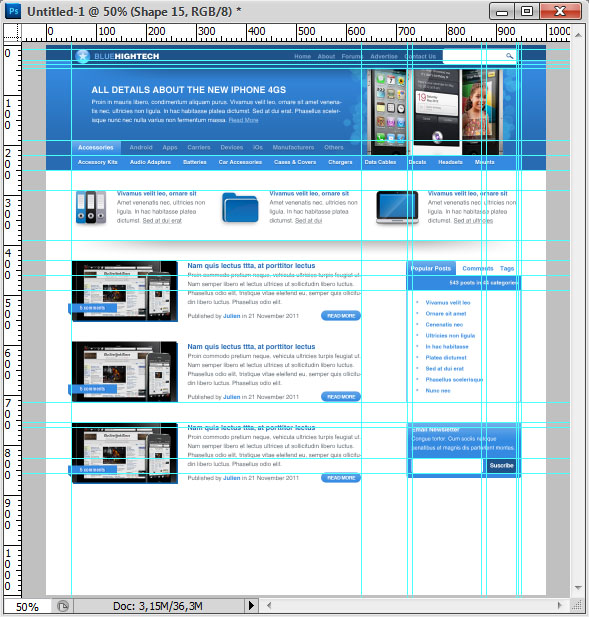Select the Android category tab

tap(141, 148)
